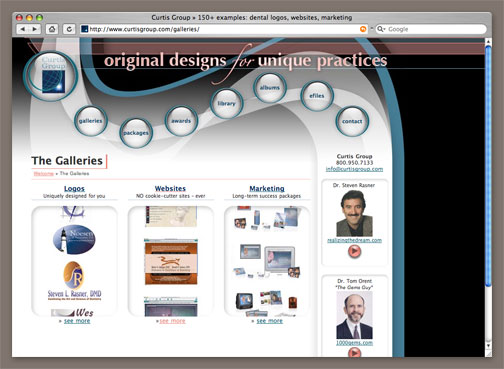Click the phone number 800.950.7133
Image resolution: width=504 pixels, height=369 pixels.
[354, 163]
